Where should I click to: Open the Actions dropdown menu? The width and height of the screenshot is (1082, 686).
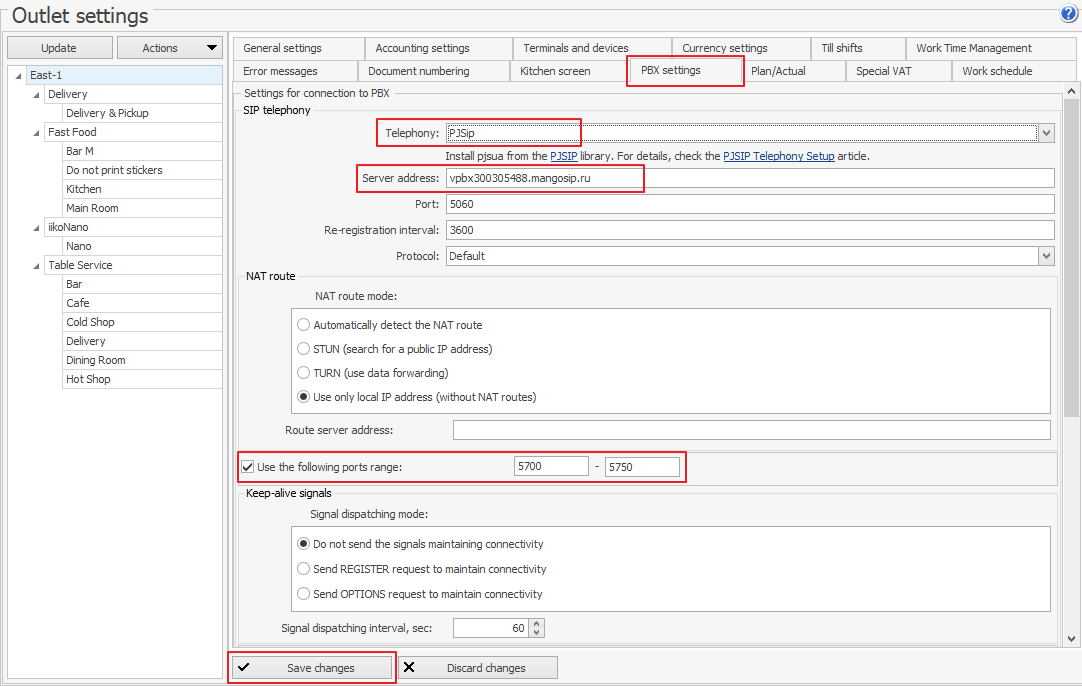tap(170, 48)
